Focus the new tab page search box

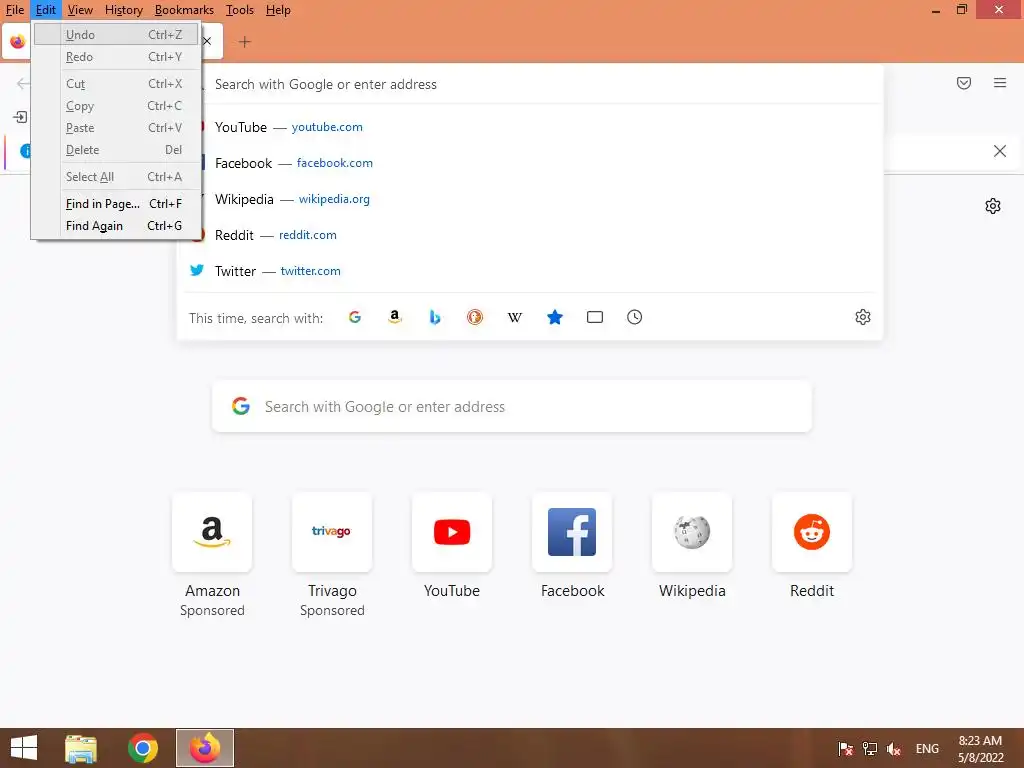pos(512,407)
